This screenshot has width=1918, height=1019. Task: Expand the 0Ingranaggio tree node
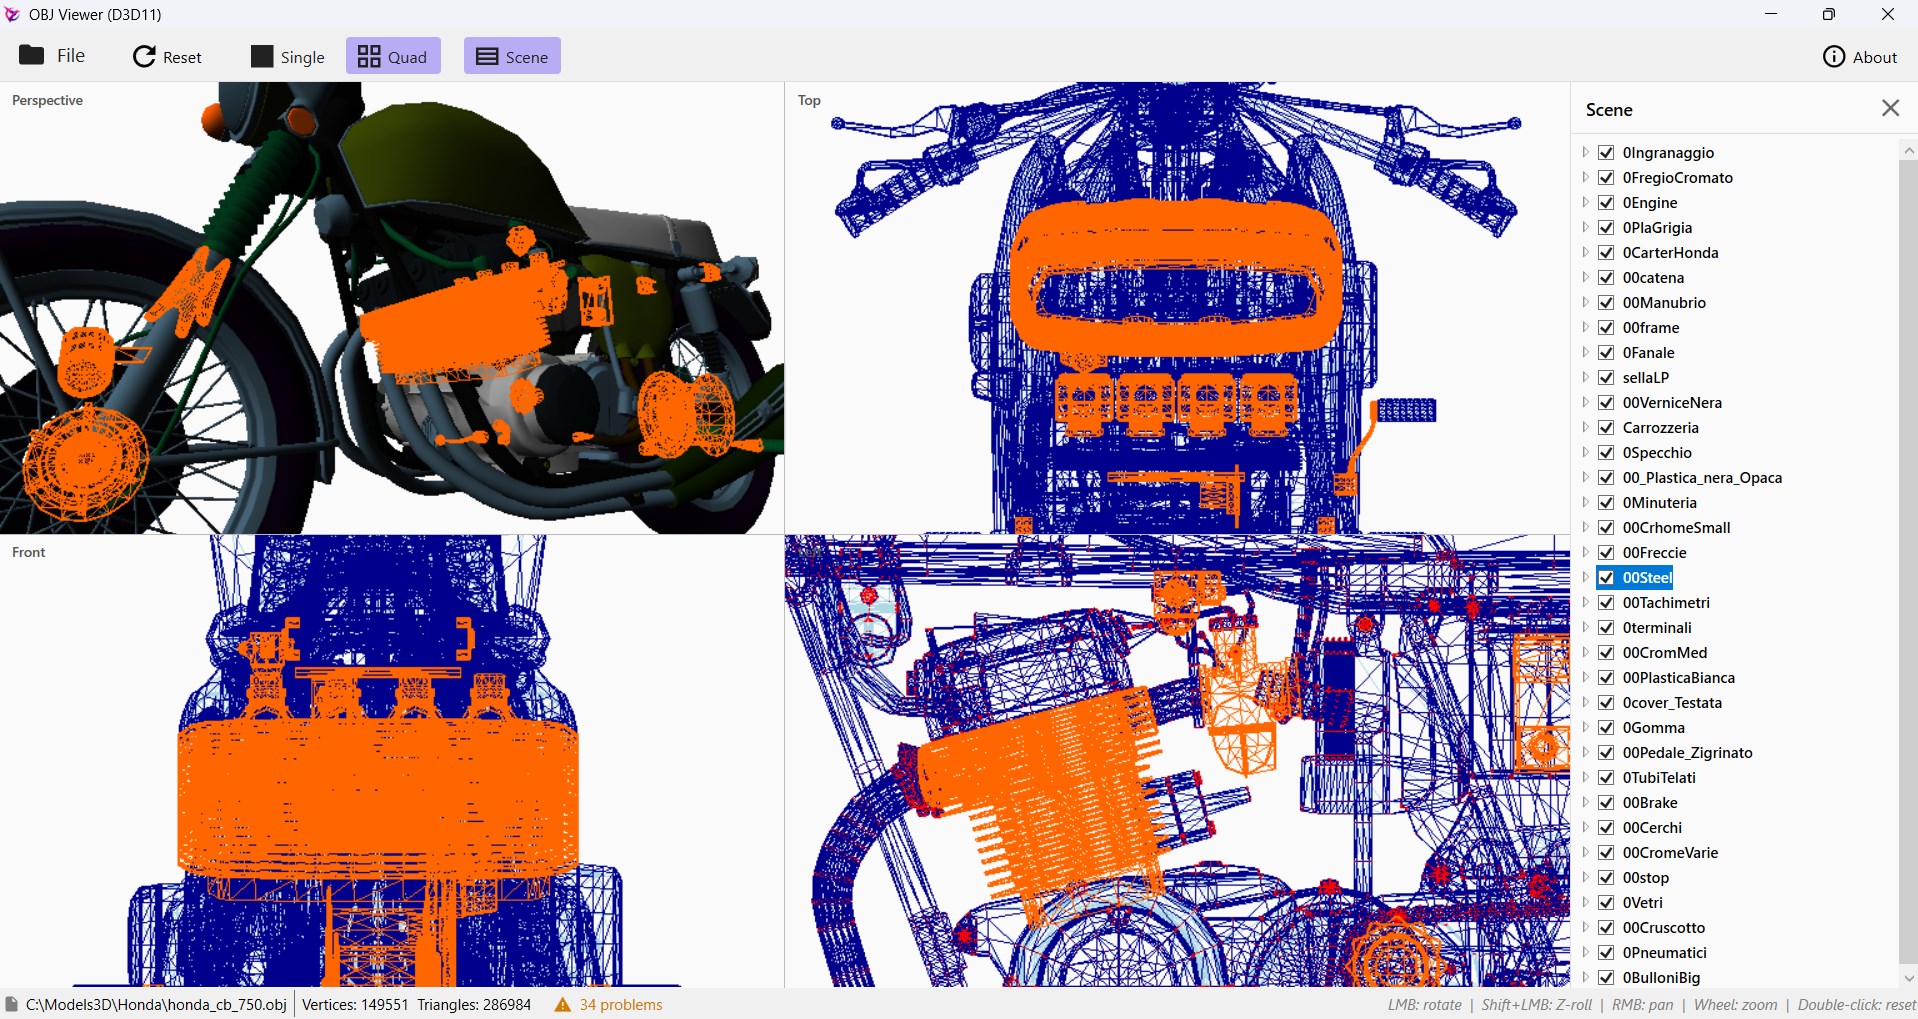[x=1586, y=152]
